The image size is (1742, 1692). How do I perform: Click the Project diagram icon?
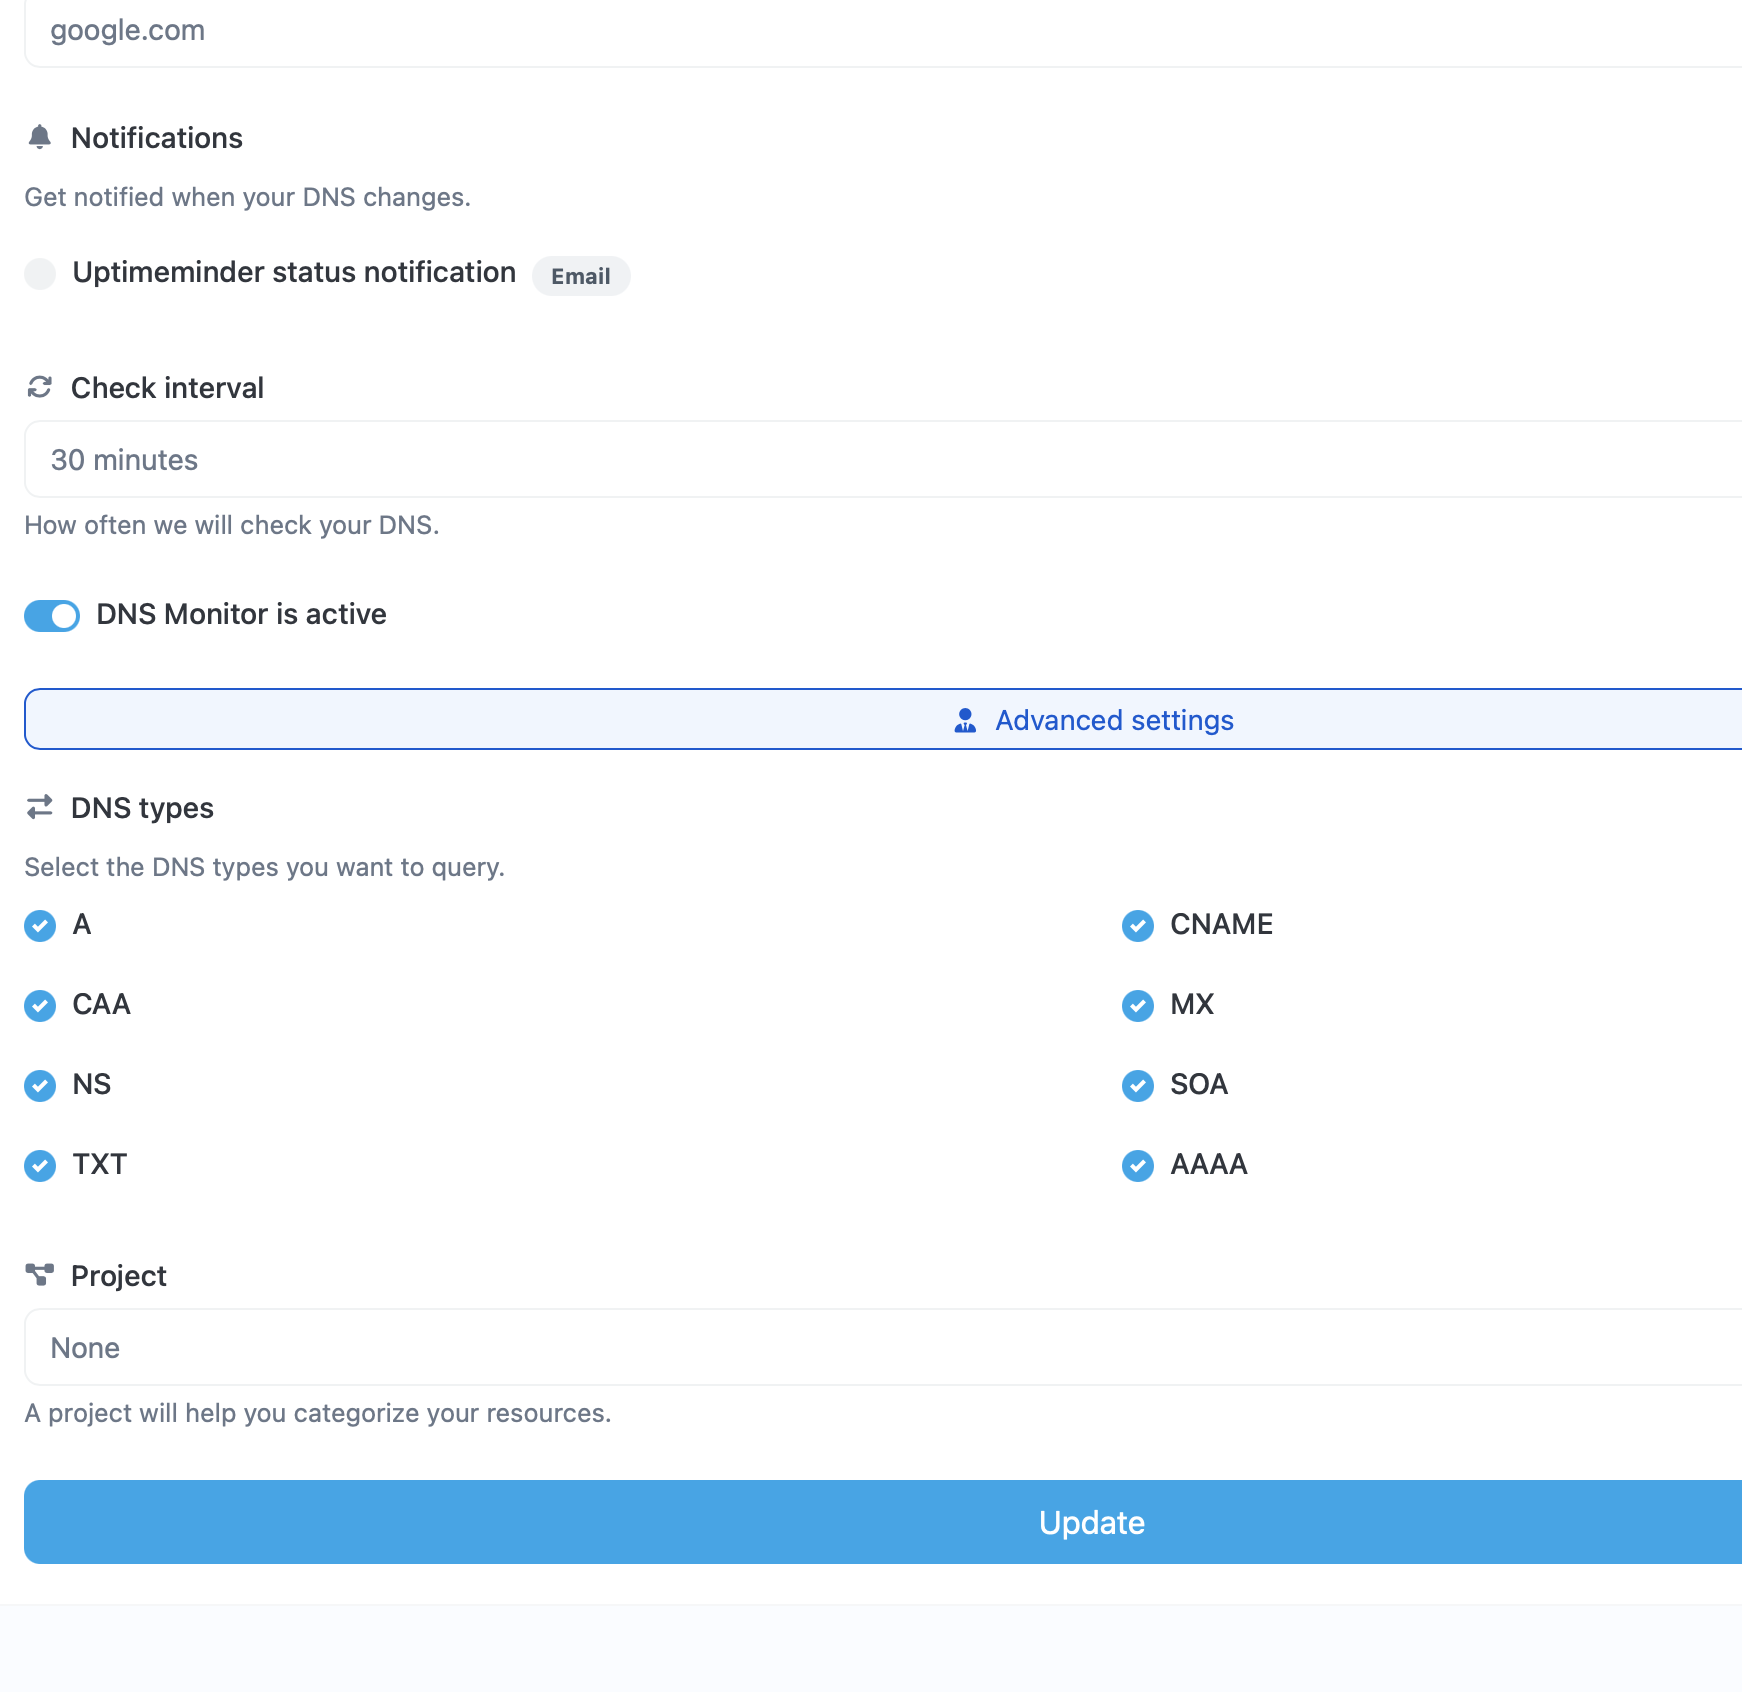click(x=40, y=1274)
